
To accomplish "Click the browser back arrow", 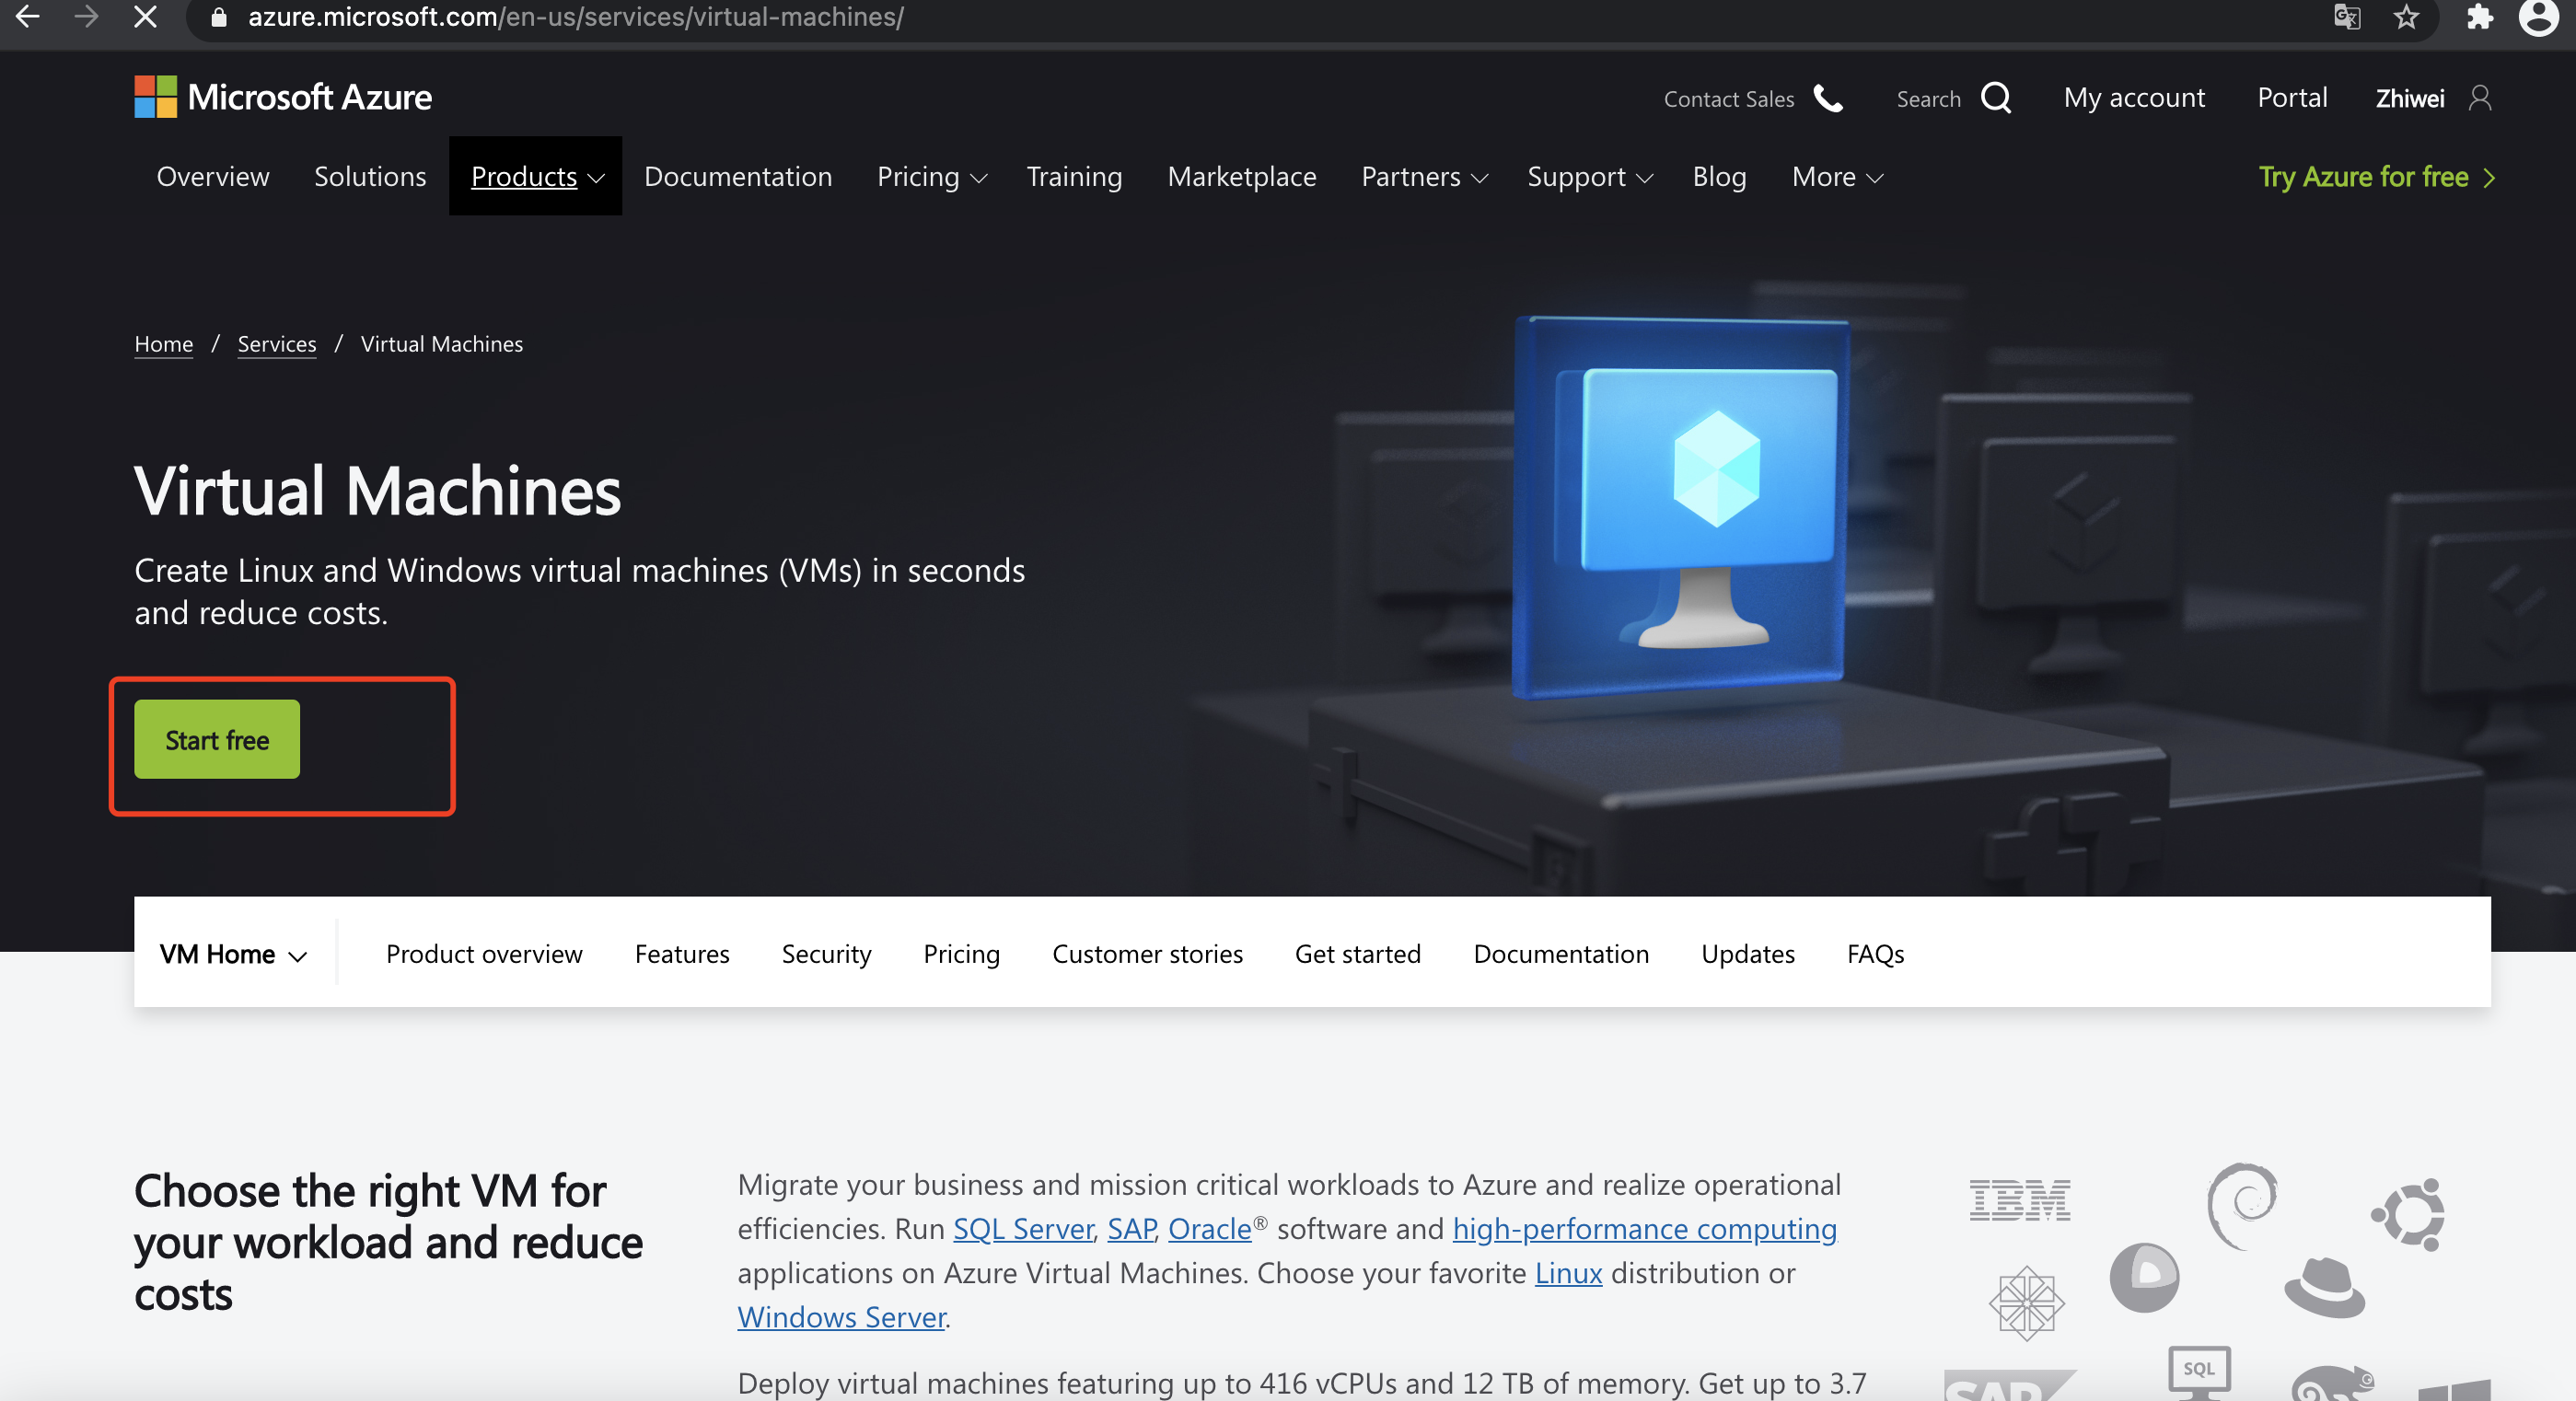I will [28, 17].
